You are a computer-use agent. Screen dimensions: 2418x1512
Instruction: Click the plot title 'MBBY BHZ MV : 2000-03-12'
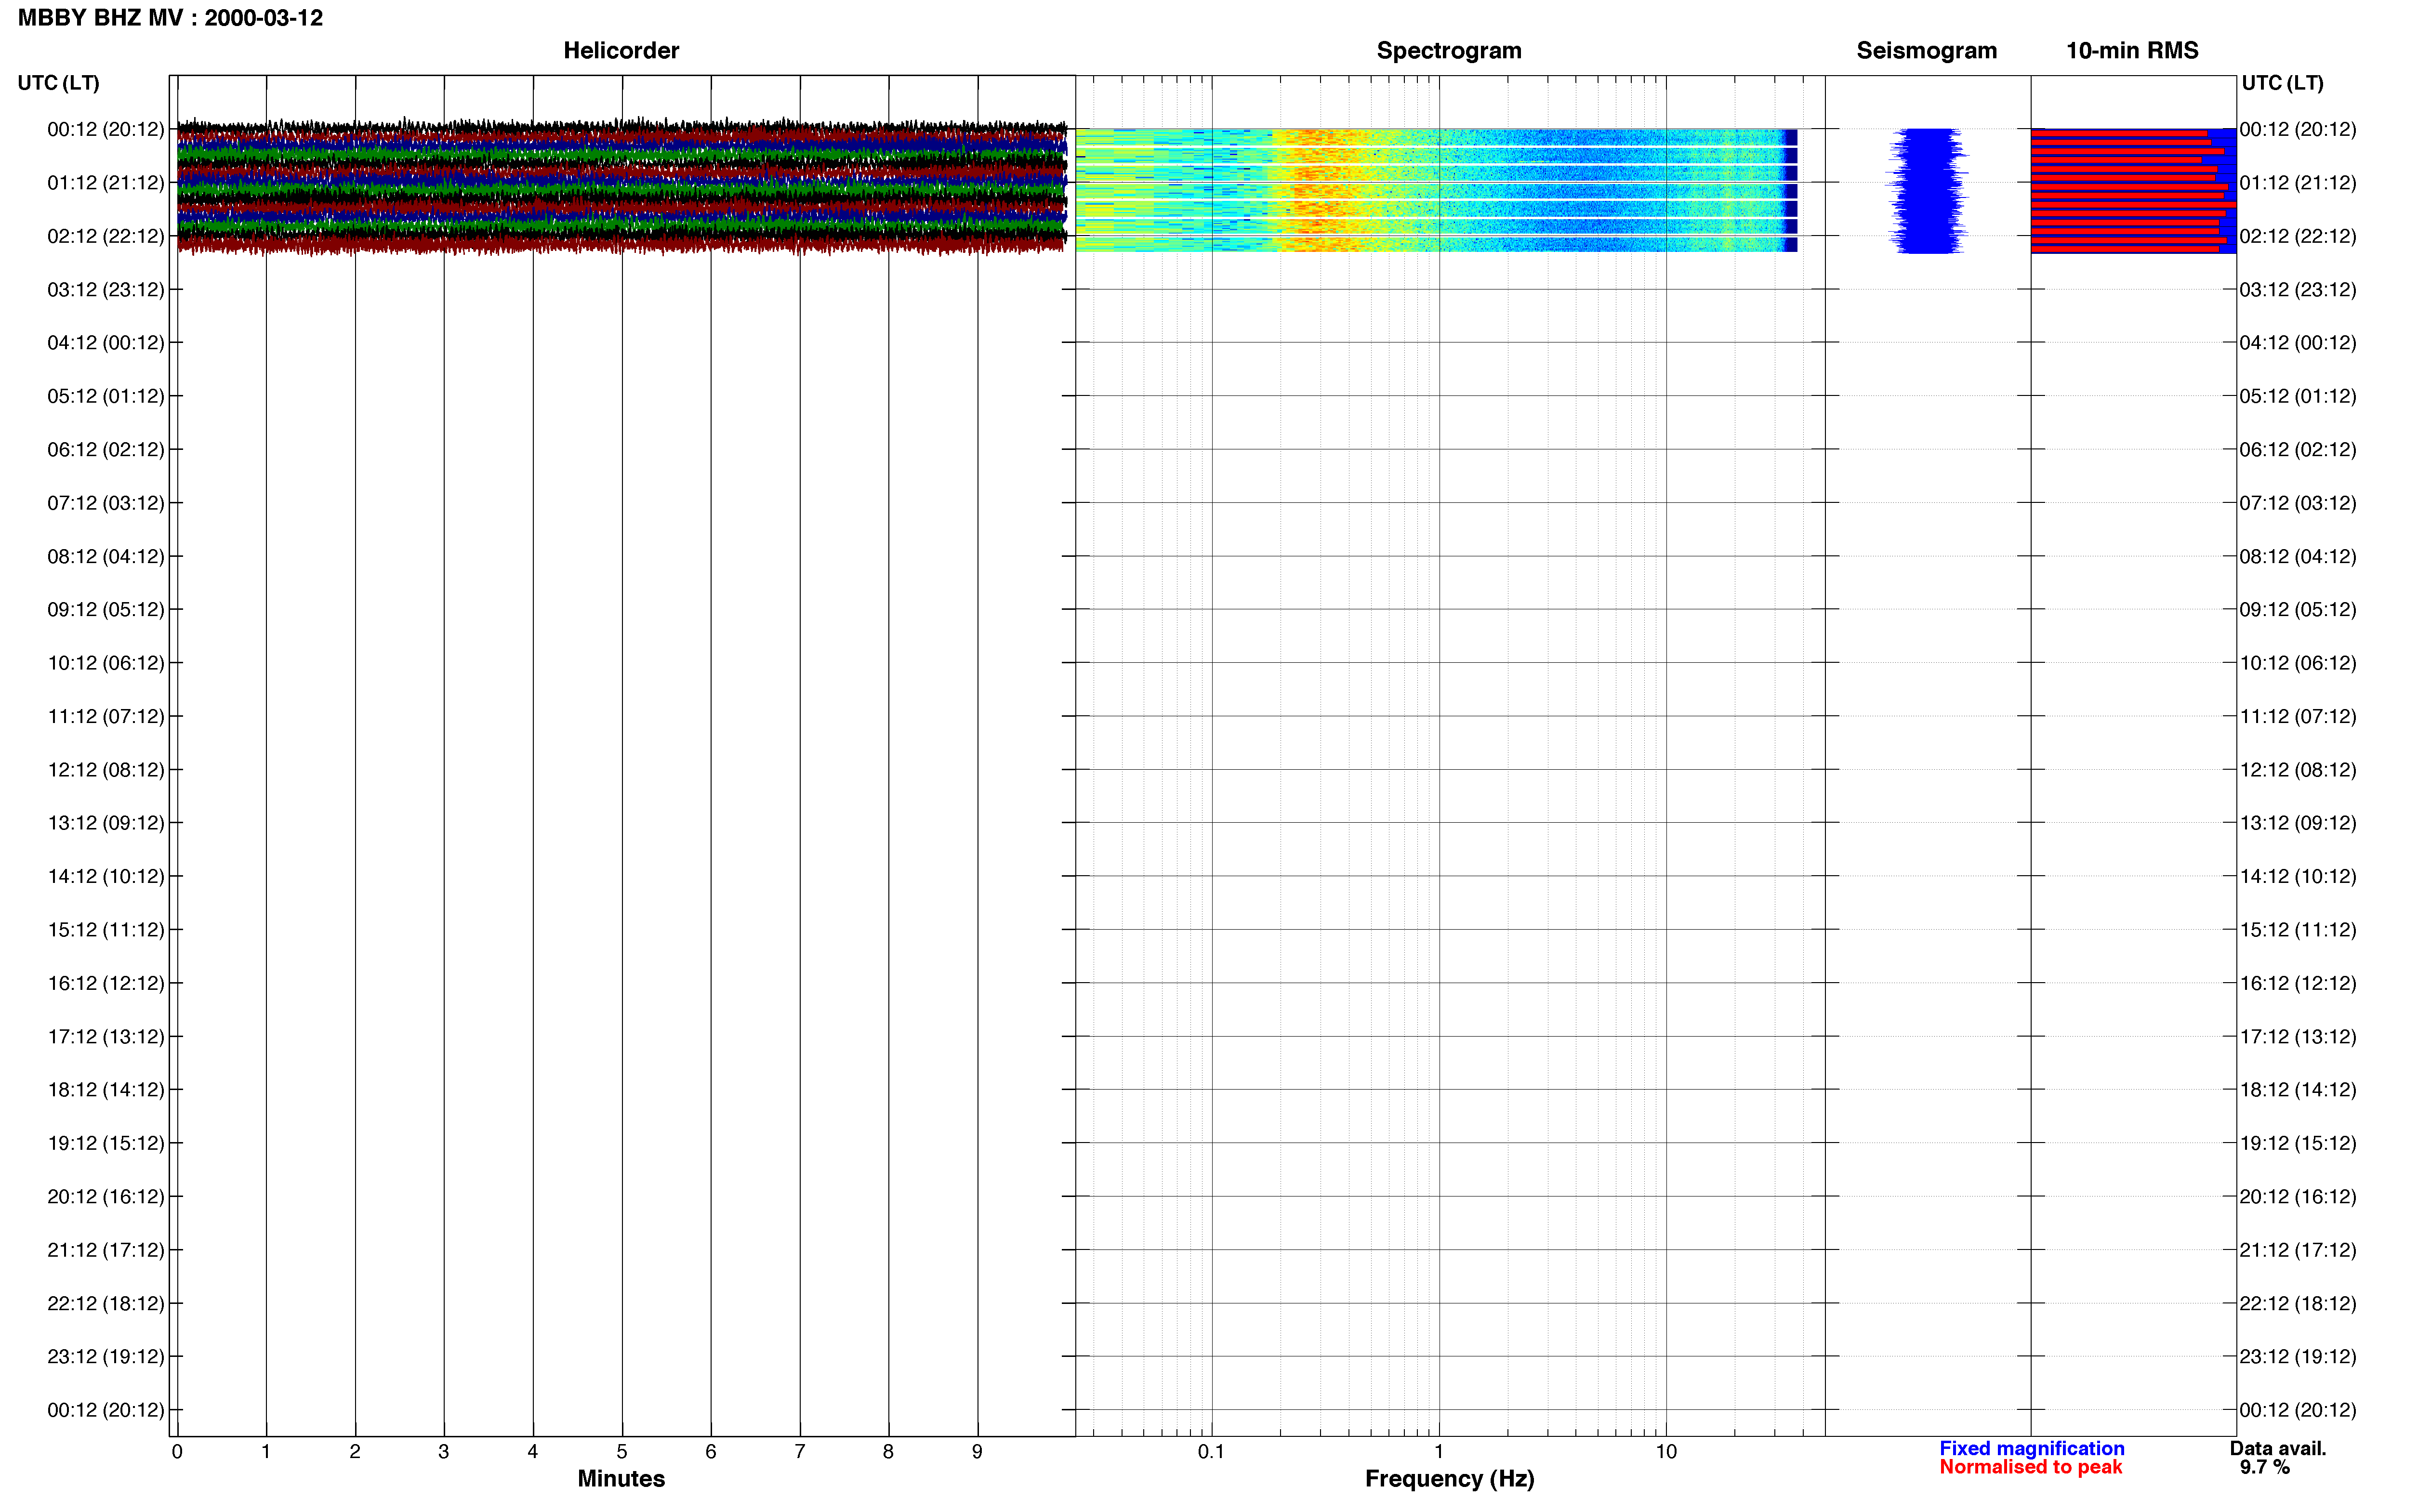(x=170, y=18)
